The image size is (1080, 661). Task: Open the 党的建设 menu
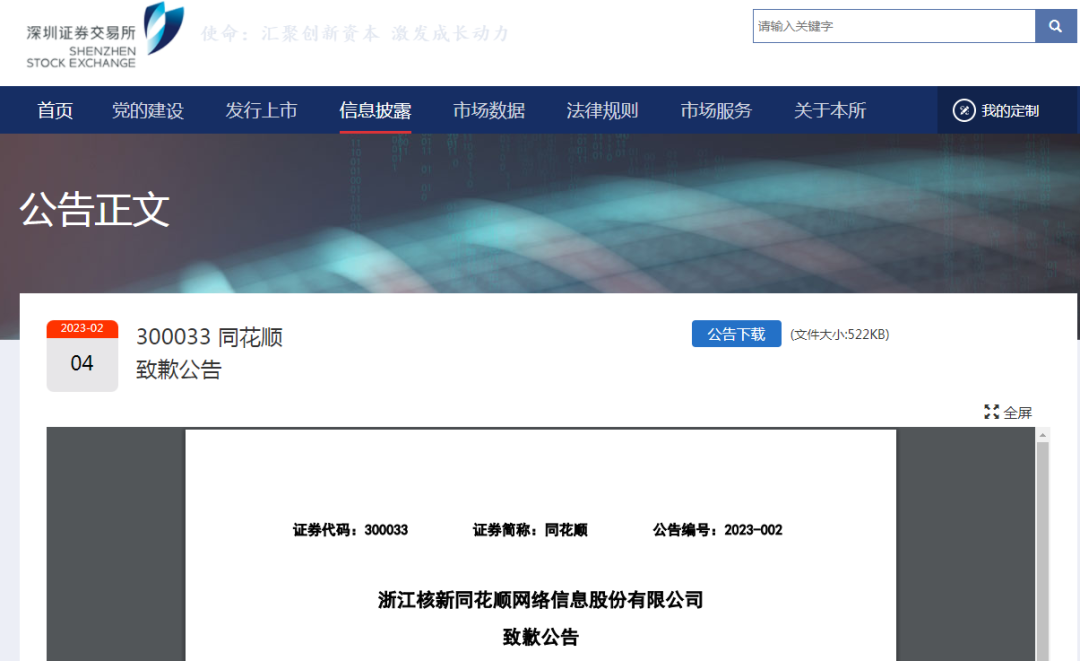[x=148, y=111]
